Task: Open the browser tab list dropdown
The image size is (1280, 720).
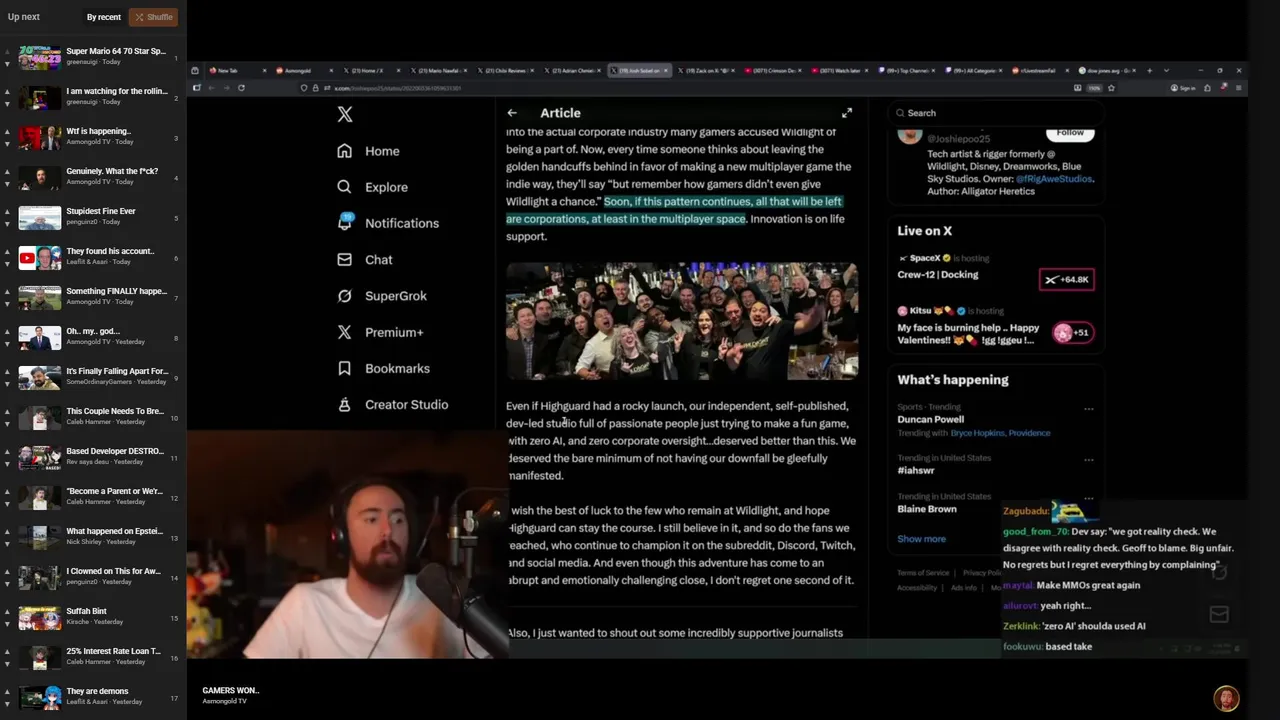Action: [x=1166, y=71]
